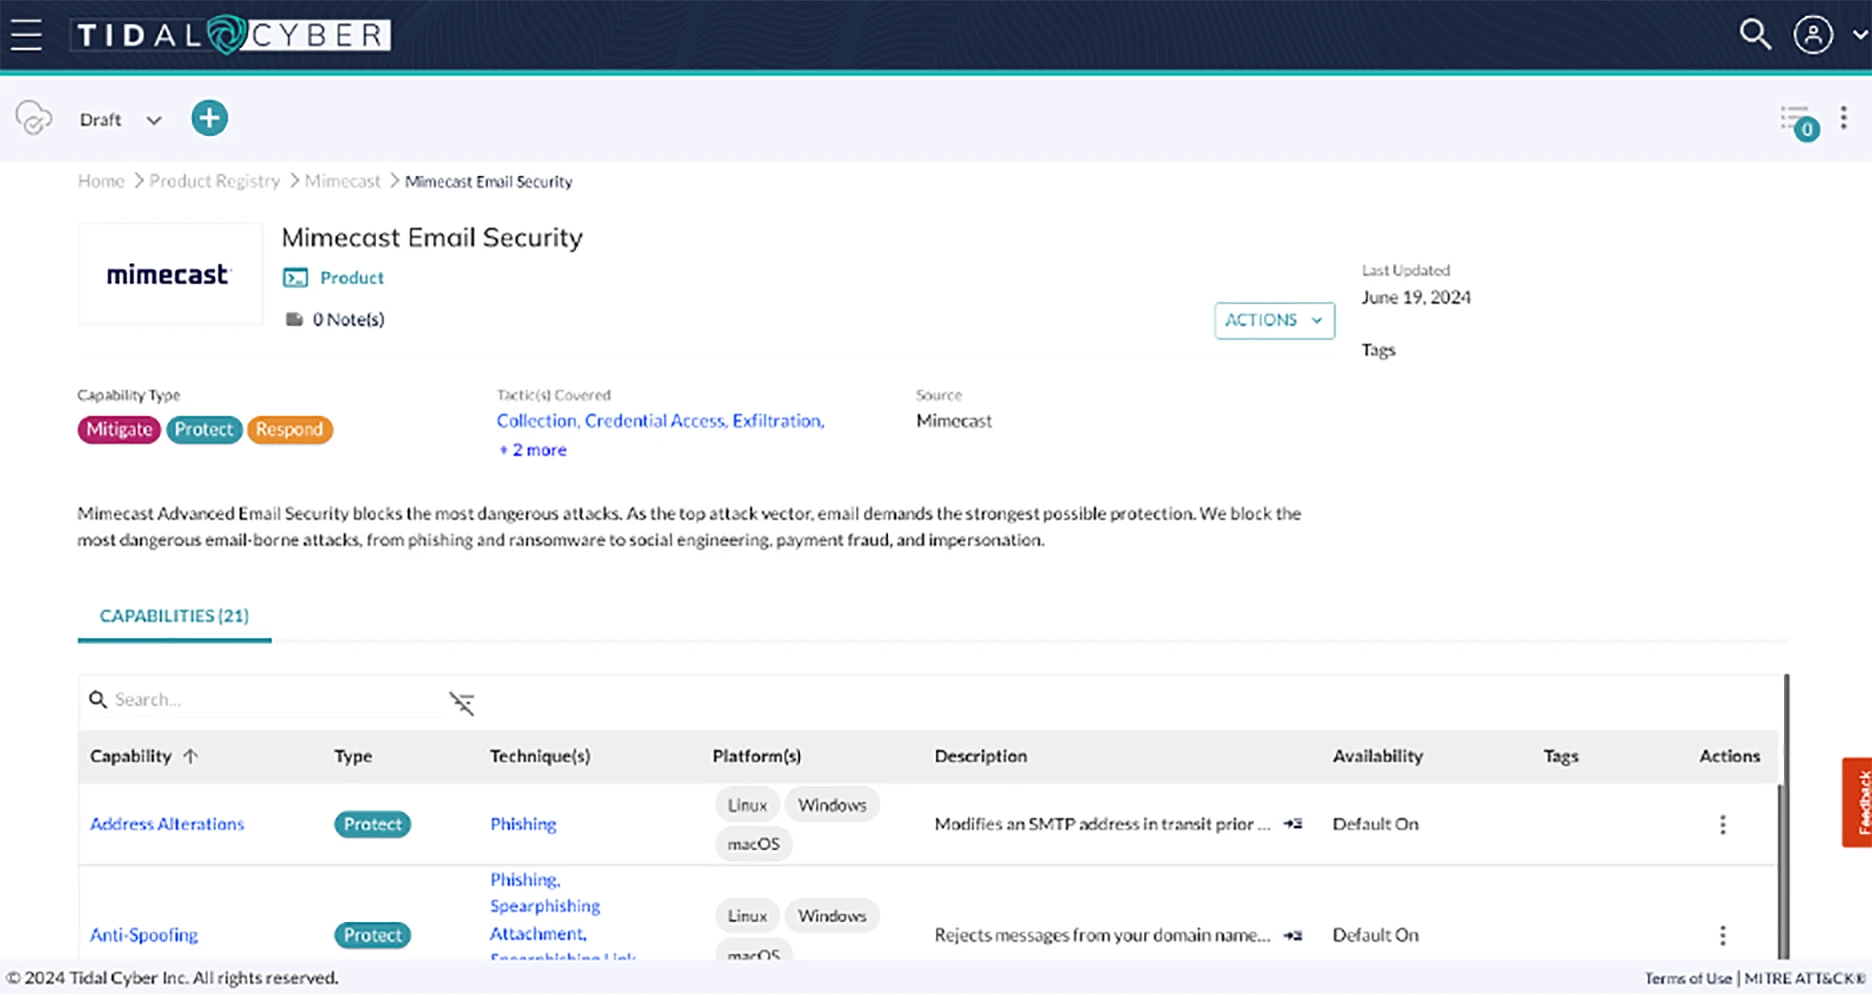The width and height of the screenshot is (1872, 996).
Task: Expand the ACTIONS dropdown button
Action: tap(1274, 320)
